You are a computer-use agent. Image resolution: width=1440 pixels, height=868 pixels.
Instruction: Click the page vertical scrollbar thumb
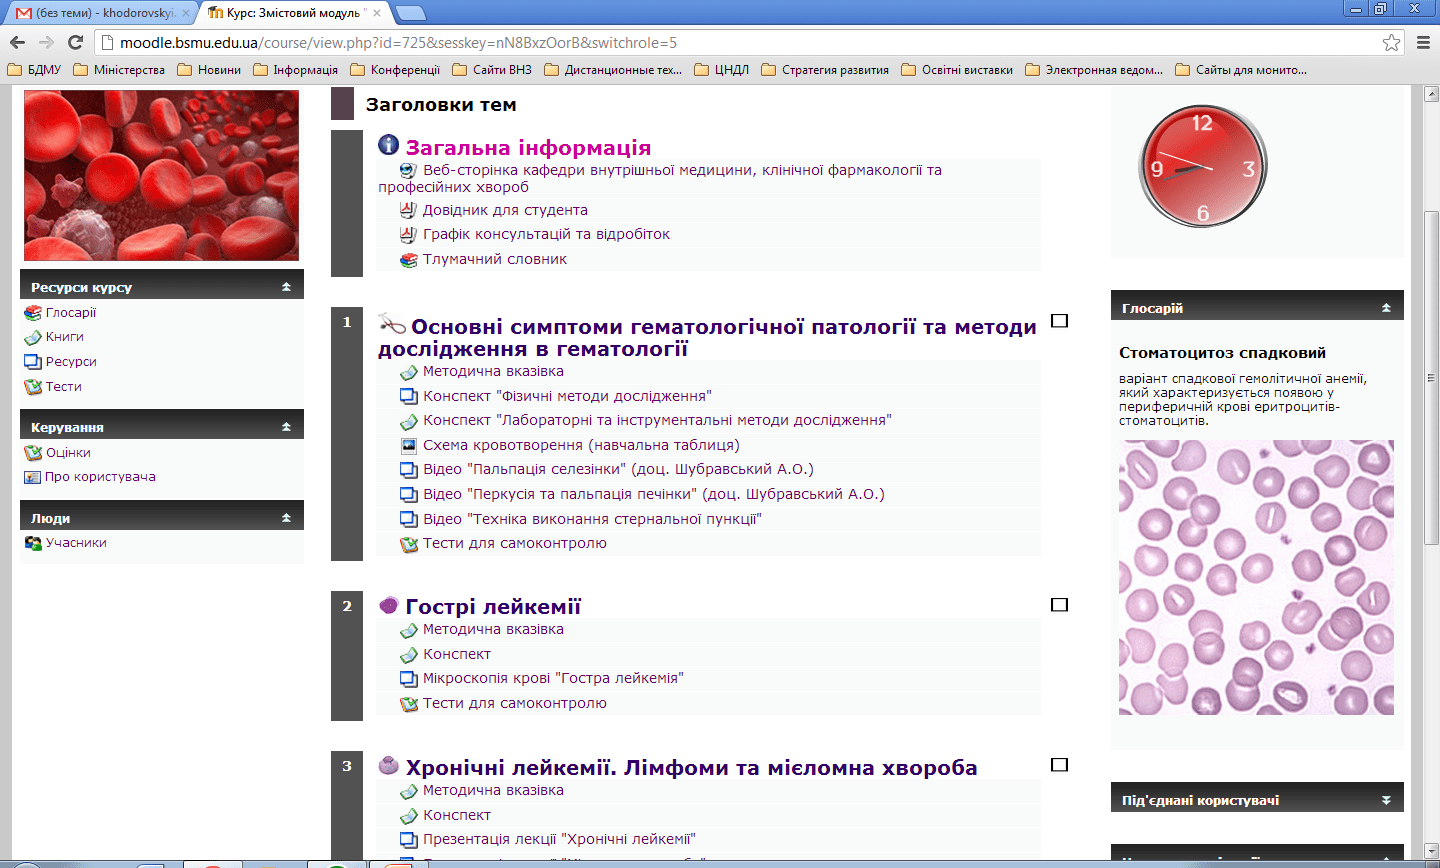tap(1431, 378)
